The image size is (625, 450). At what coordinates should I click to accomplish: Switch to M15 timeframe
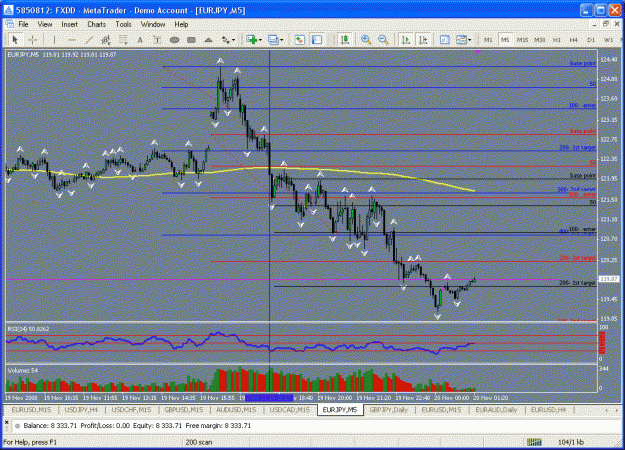(522, 39)
